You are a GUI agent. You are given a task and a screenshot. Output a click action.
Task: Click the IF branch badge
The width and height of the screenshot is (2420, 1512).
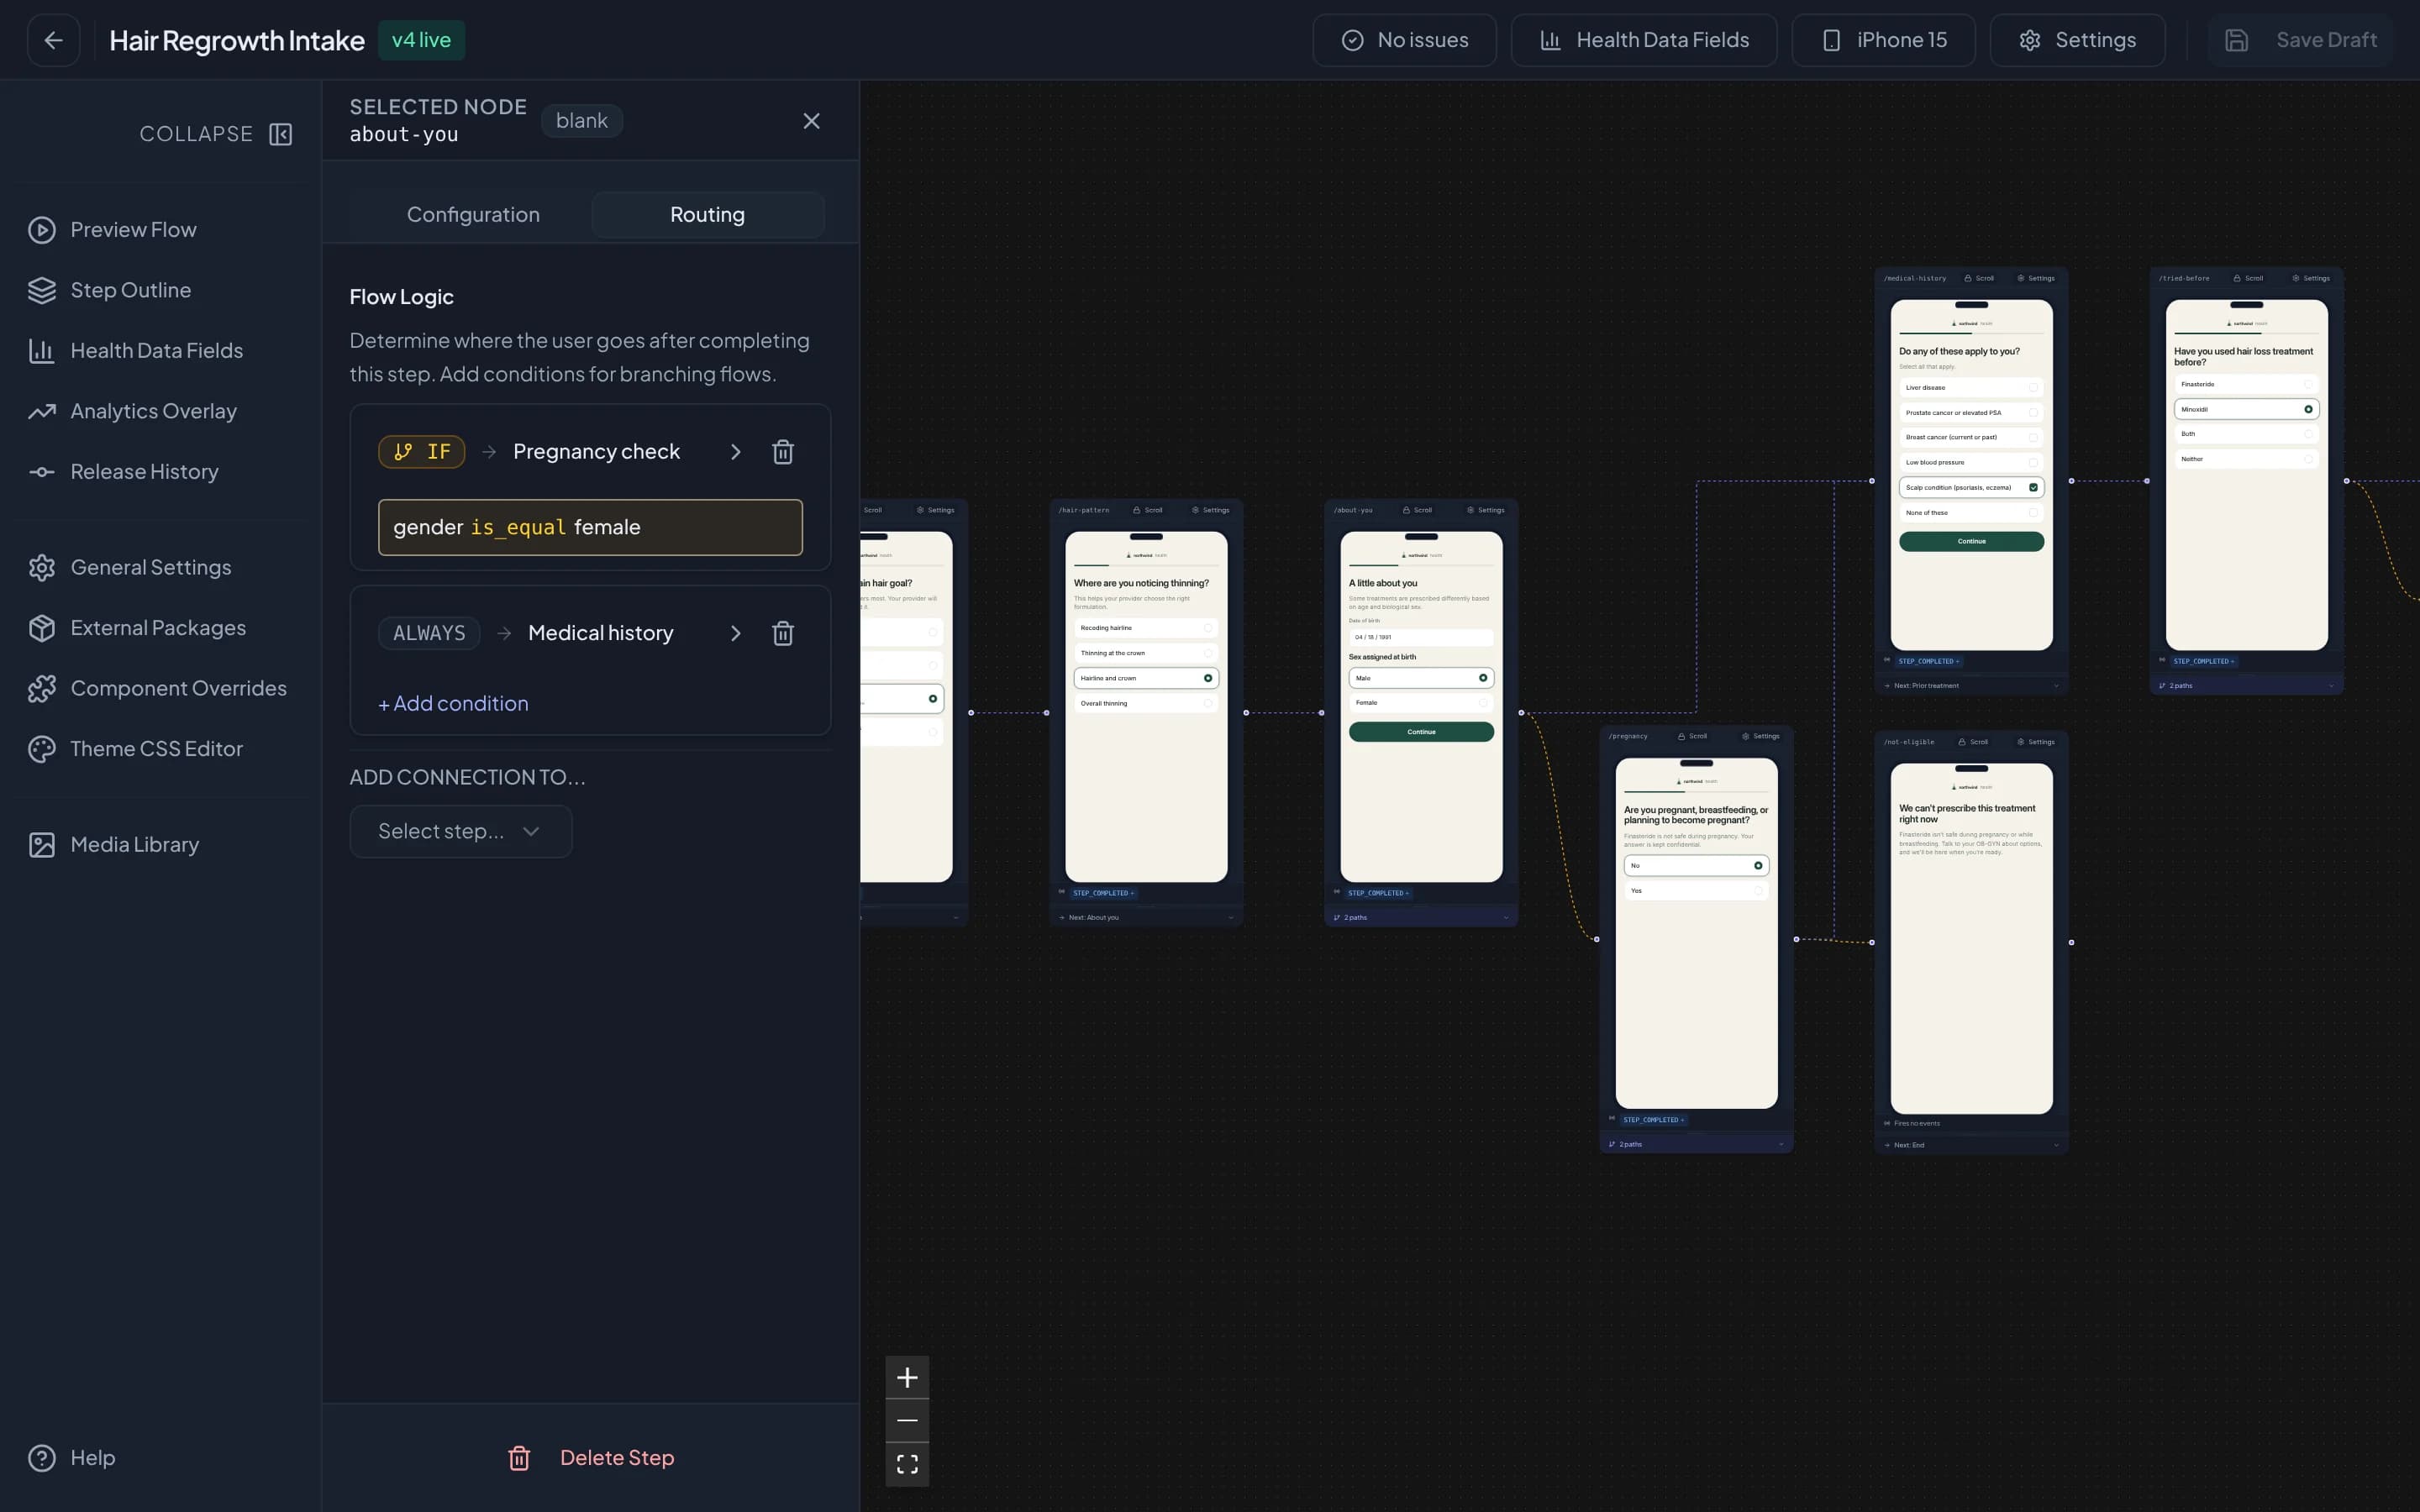(x=421, y=452)
